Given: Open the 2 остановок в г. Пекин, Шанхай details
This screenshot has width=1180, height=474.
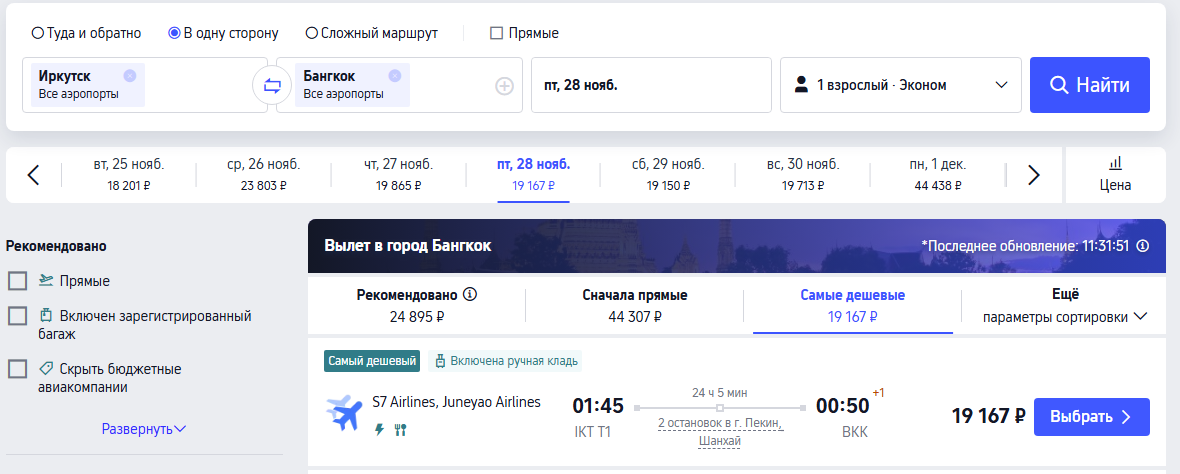Looking at the screenshot, I should [719, 432].
